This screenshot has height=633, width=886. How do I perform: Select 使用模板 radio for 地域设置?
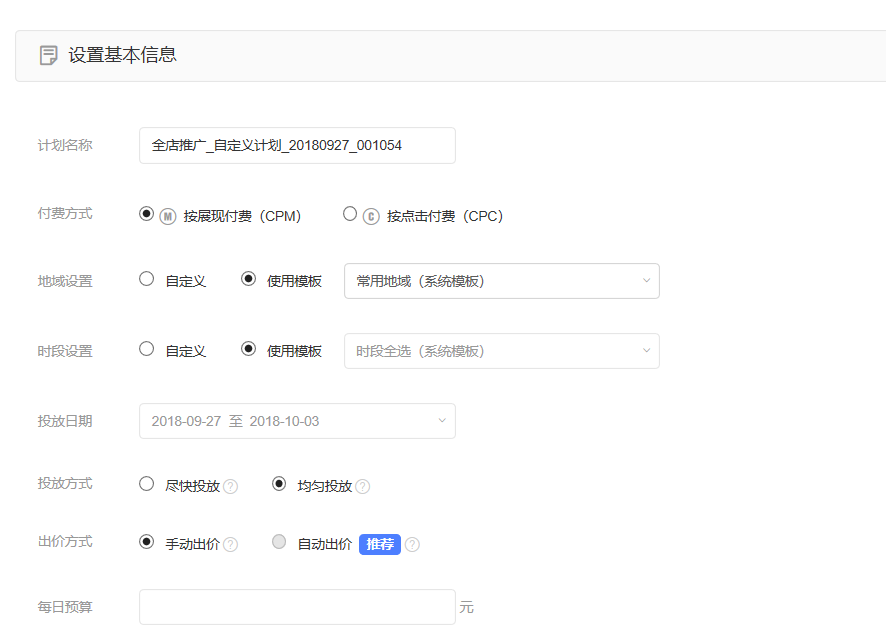pyautogui.click(x=248, y=279)
